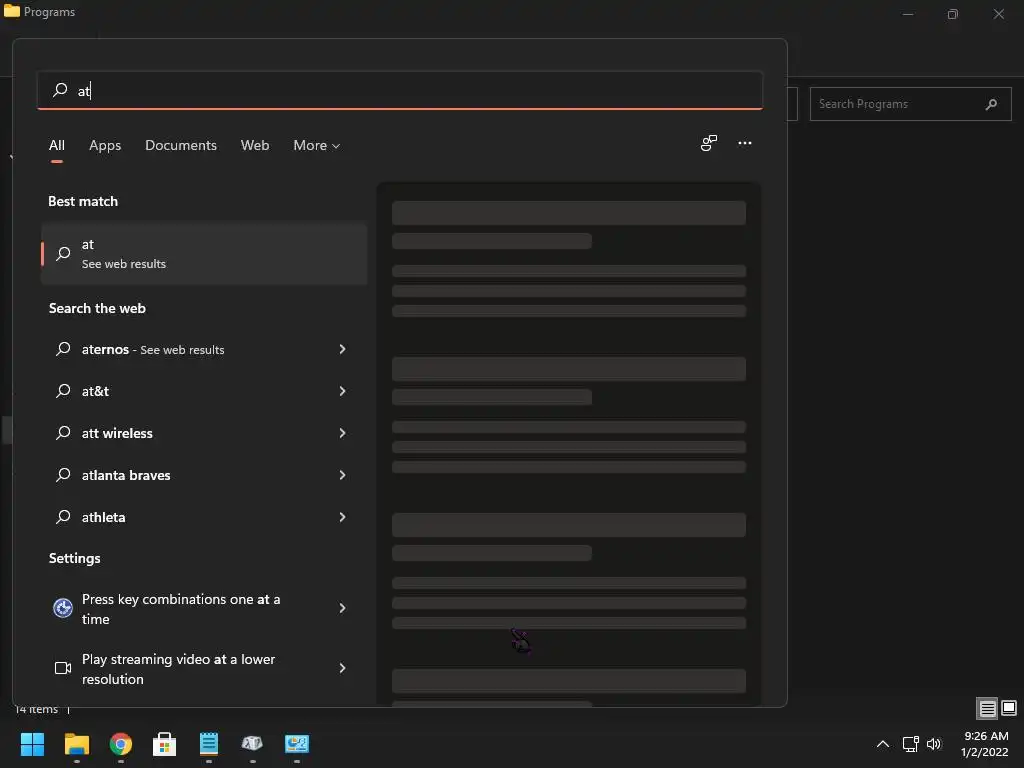
Task: Launch Google Chrome from the taskbar
Action: pyautogui.click(x=121, y=744)
